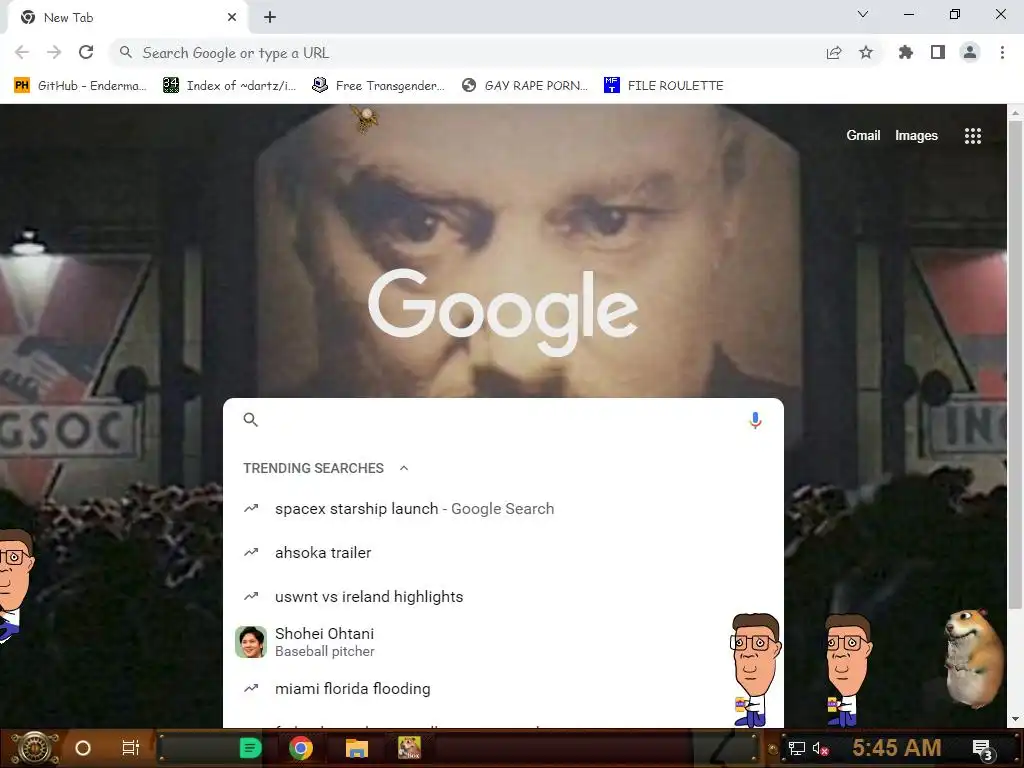The image size is (1024, 768).
Task: Open a new tab with the plus button
Action: click(270, 18)
